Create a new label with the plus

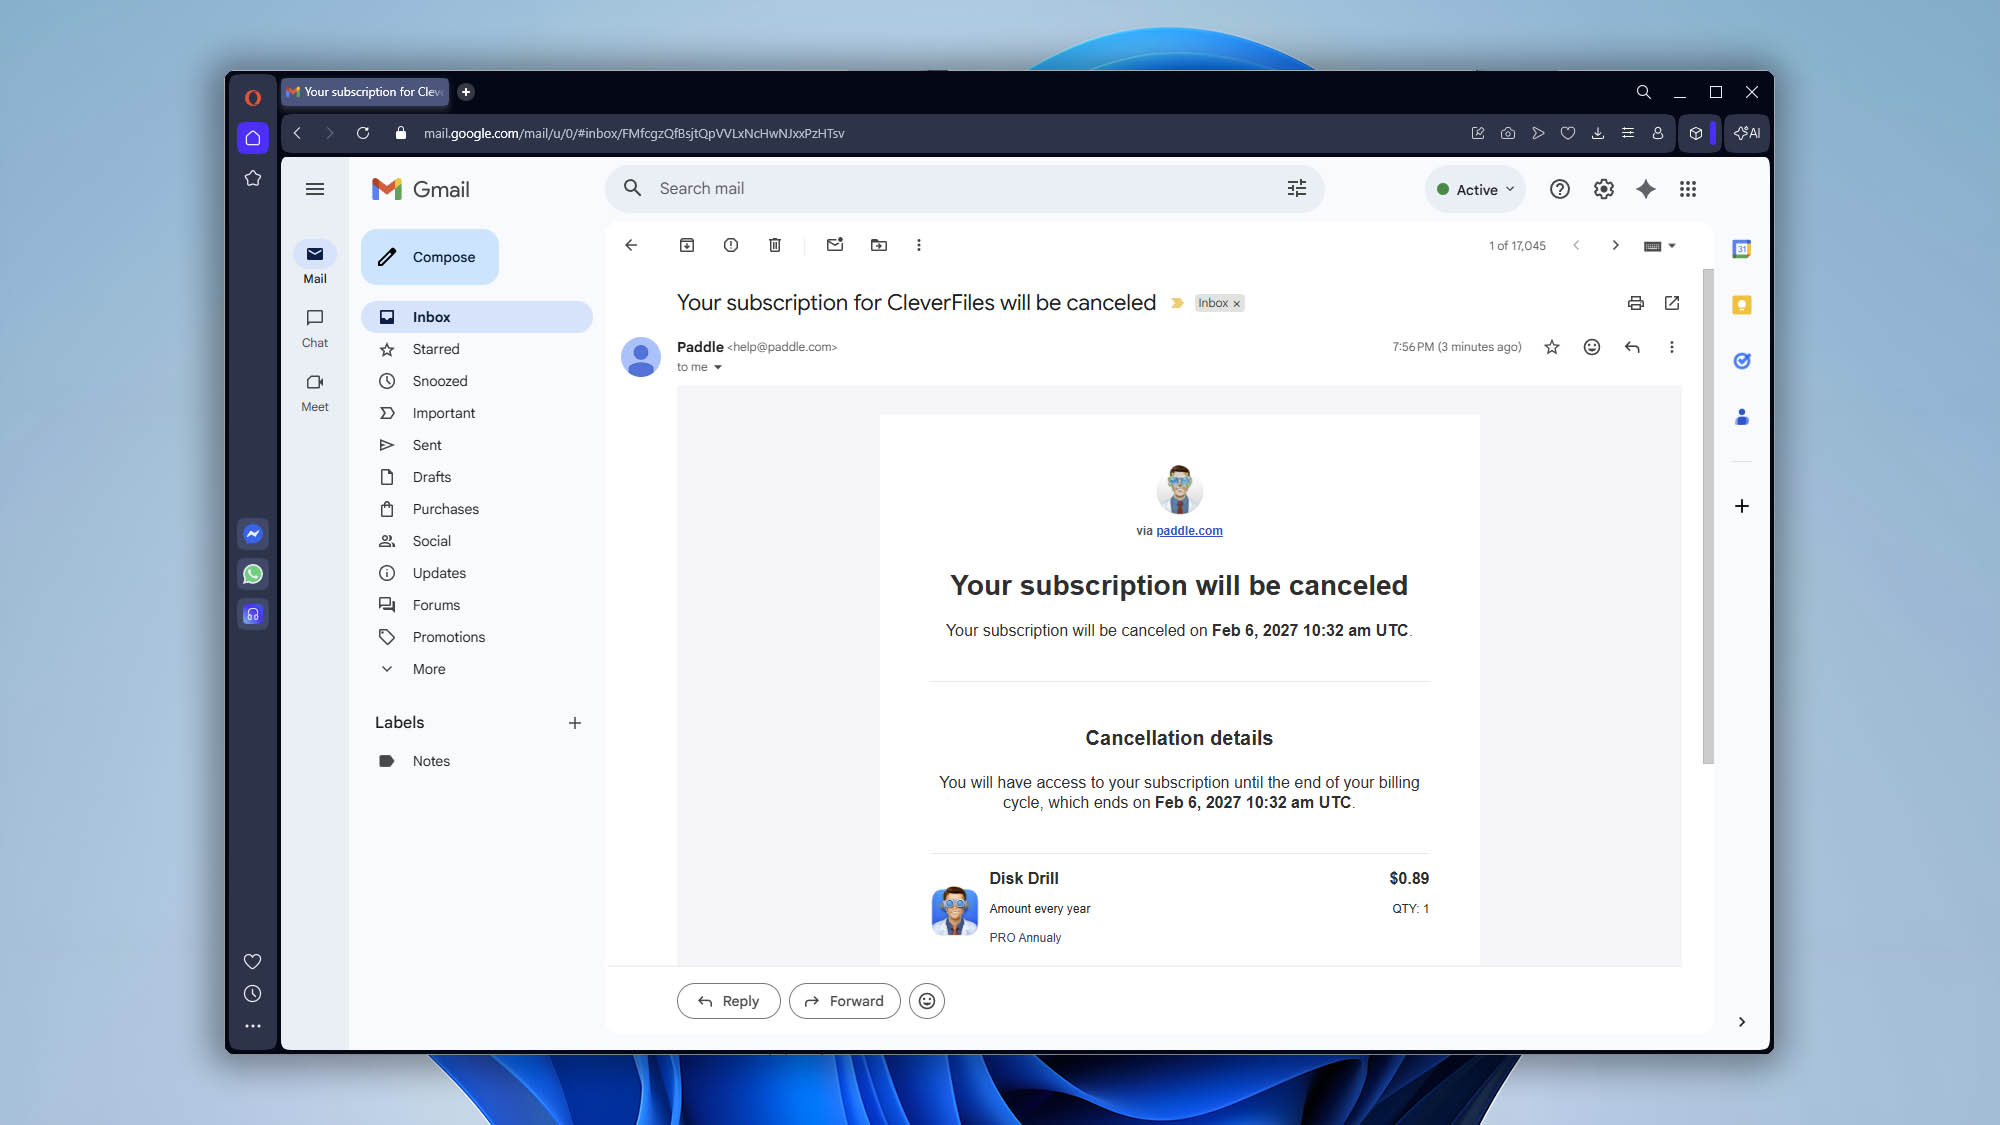tap(575, 723)
